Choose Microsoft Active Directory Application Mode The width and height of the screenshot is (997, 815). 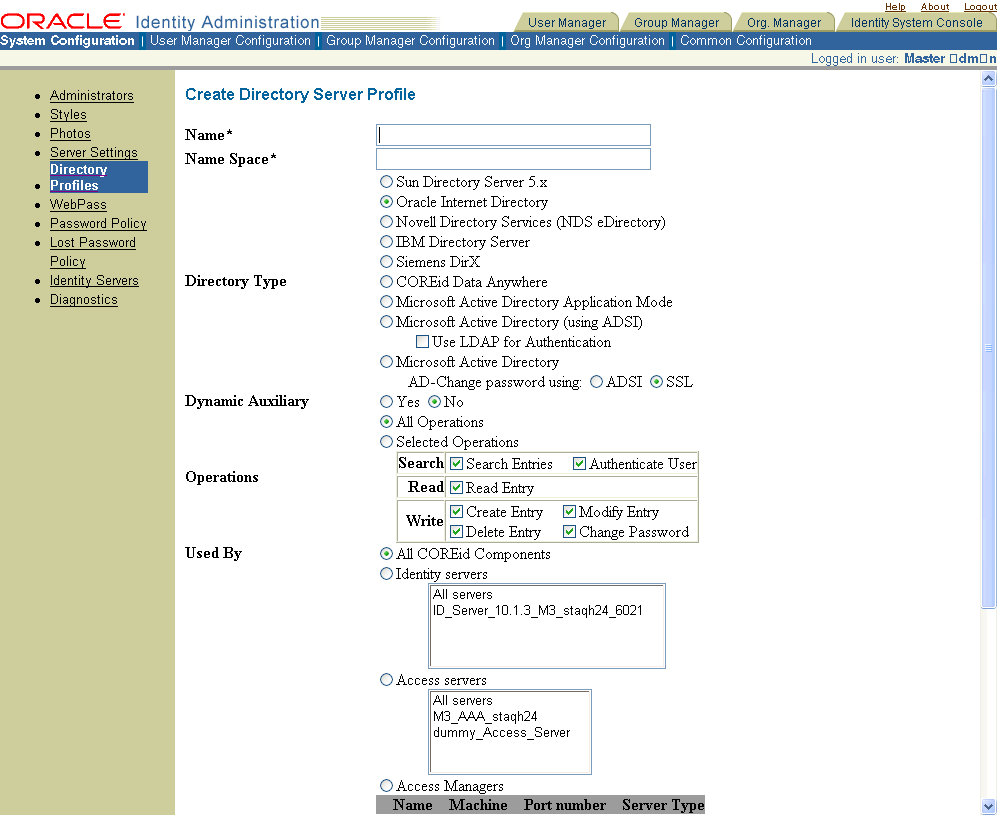[x=387, y=302]
